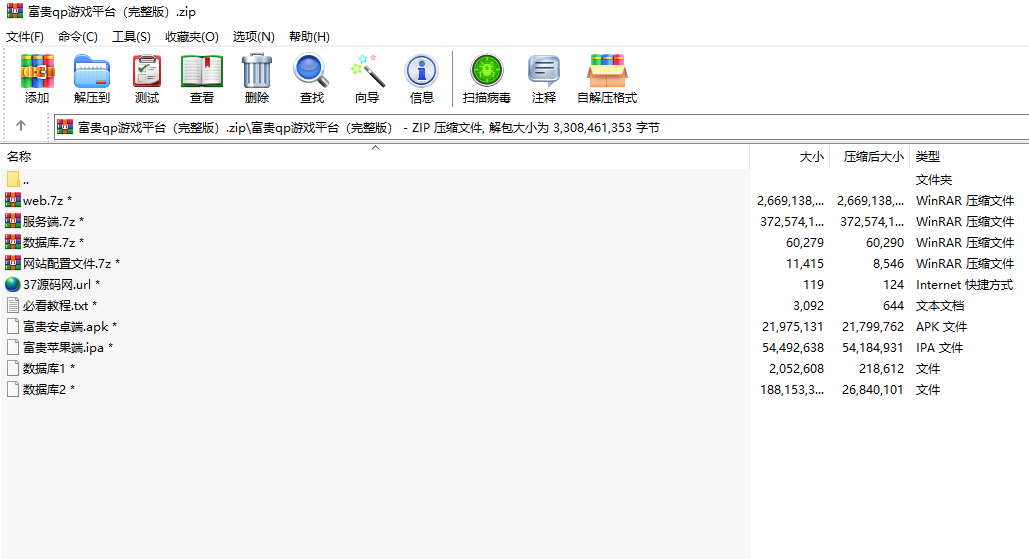Click the type cell "IPA 文件"

[939, 348]
